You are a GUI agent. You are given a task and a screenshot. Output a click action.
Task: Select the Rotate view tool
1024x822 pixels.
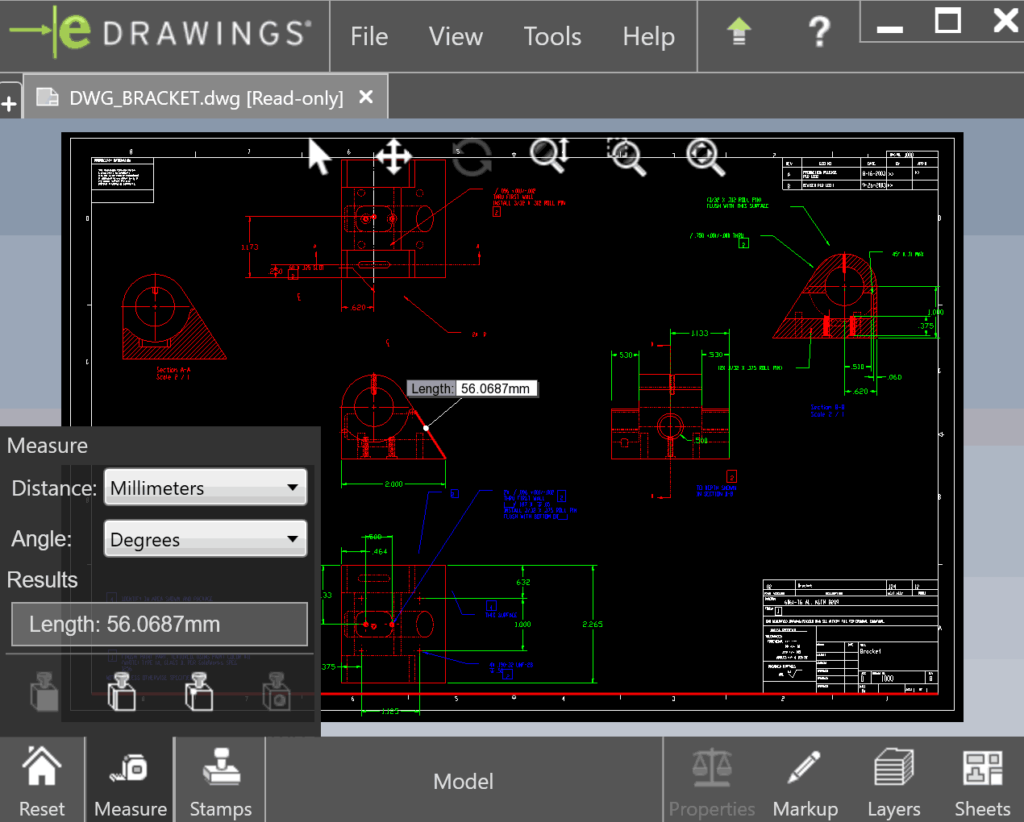[x=470, y=157]
